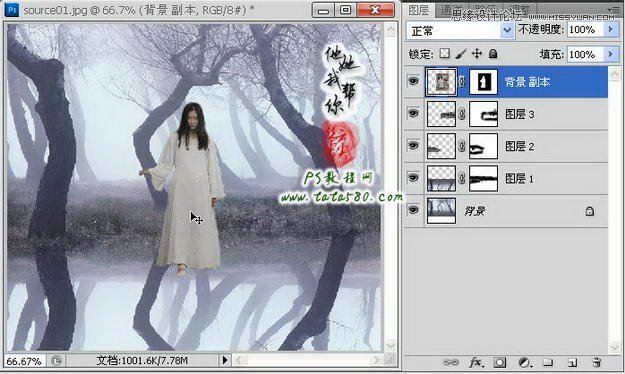625x374 pixels.
Task: Open the 不透明度 opacity slider arrow
Action: 611,30
